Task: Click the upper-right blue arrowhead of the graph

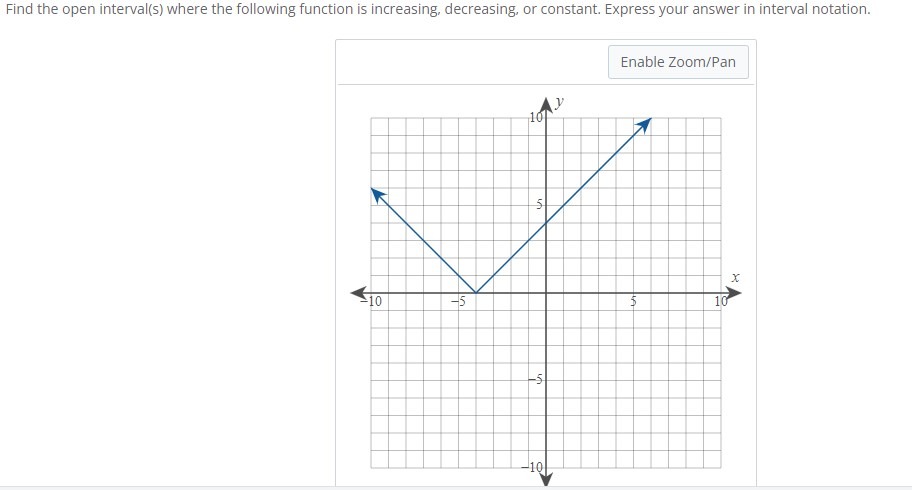Action: coord(643,126)
